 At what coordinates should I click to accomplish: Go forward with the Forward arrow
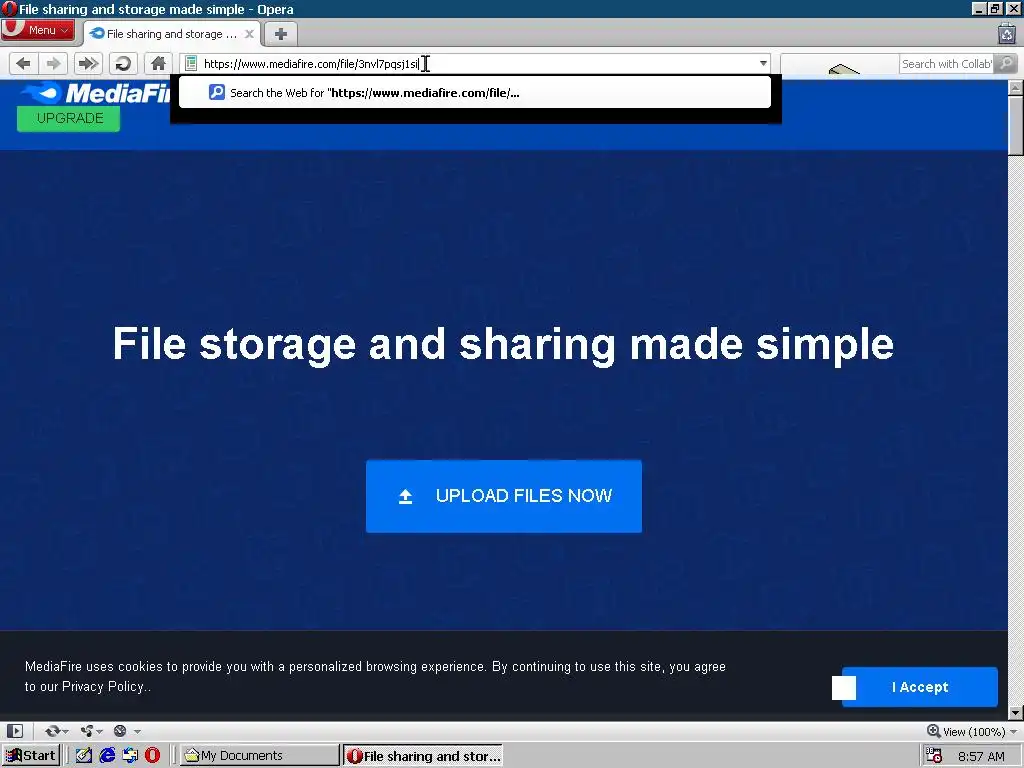(54, 63)
